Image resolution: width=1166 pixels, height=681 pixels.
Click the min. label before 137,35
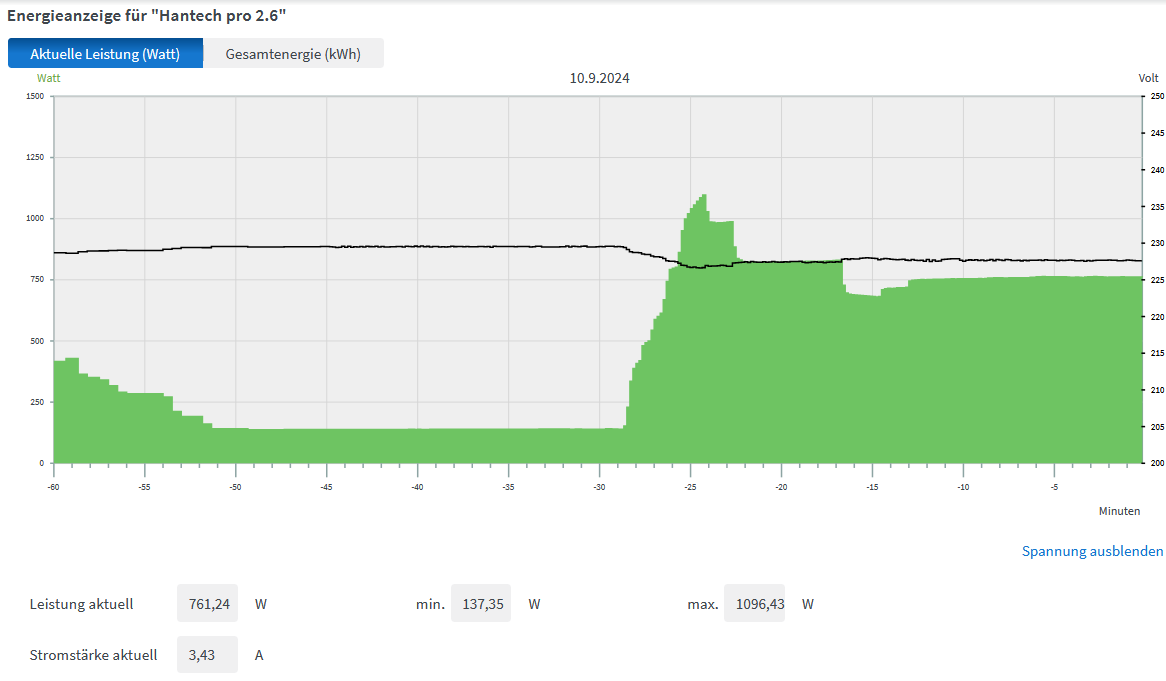click(x=430, y=604)
